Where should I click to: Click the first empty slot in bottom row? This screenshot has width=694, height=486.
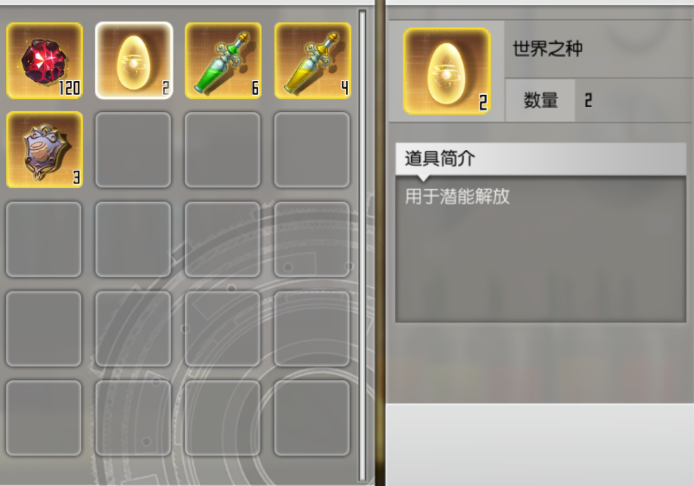pyautogui.click(x=44, y=418)
